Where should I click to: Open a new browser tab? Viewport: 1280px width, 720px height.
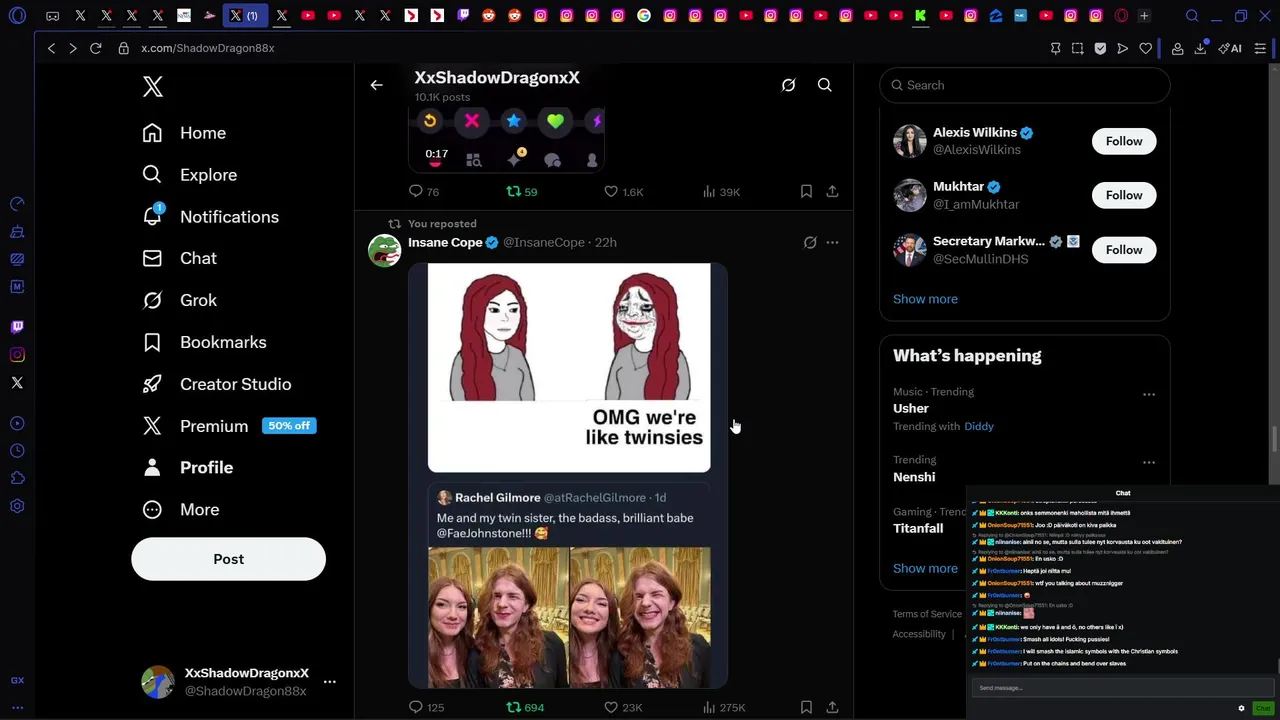tap(1144, 16)
